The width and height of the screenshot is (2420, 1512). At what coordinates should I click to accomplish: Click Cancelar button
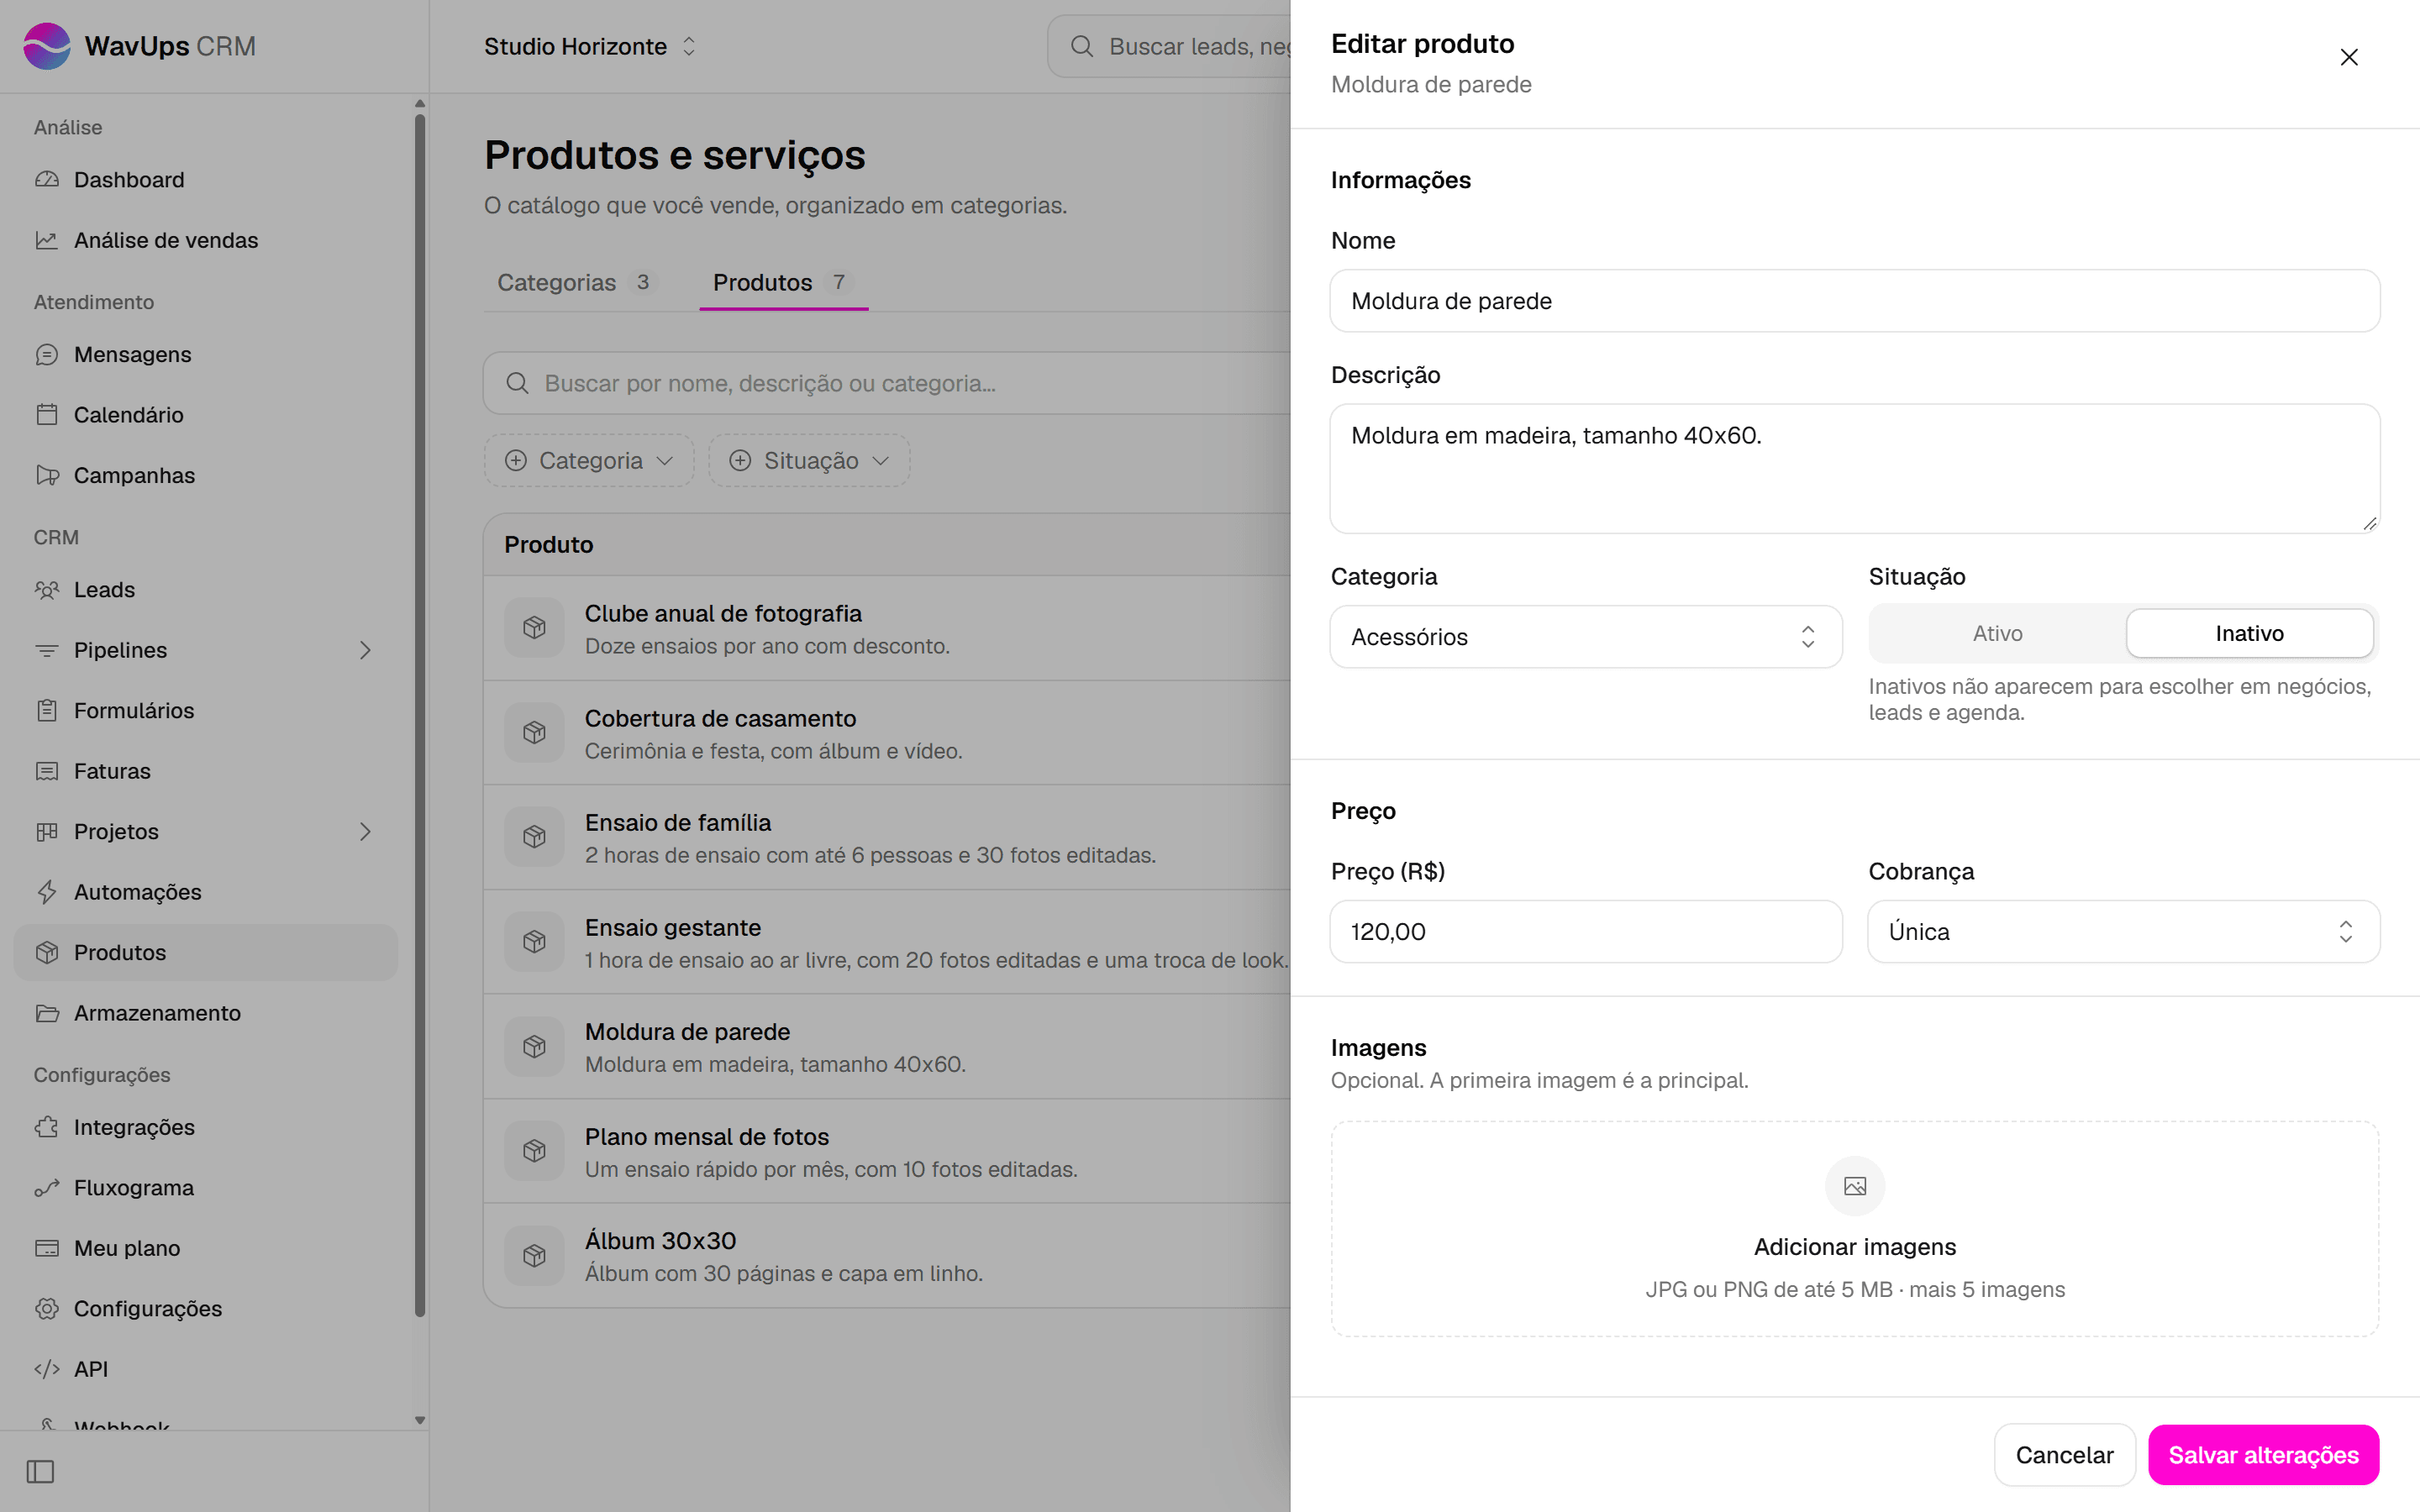(2064, 1455)
